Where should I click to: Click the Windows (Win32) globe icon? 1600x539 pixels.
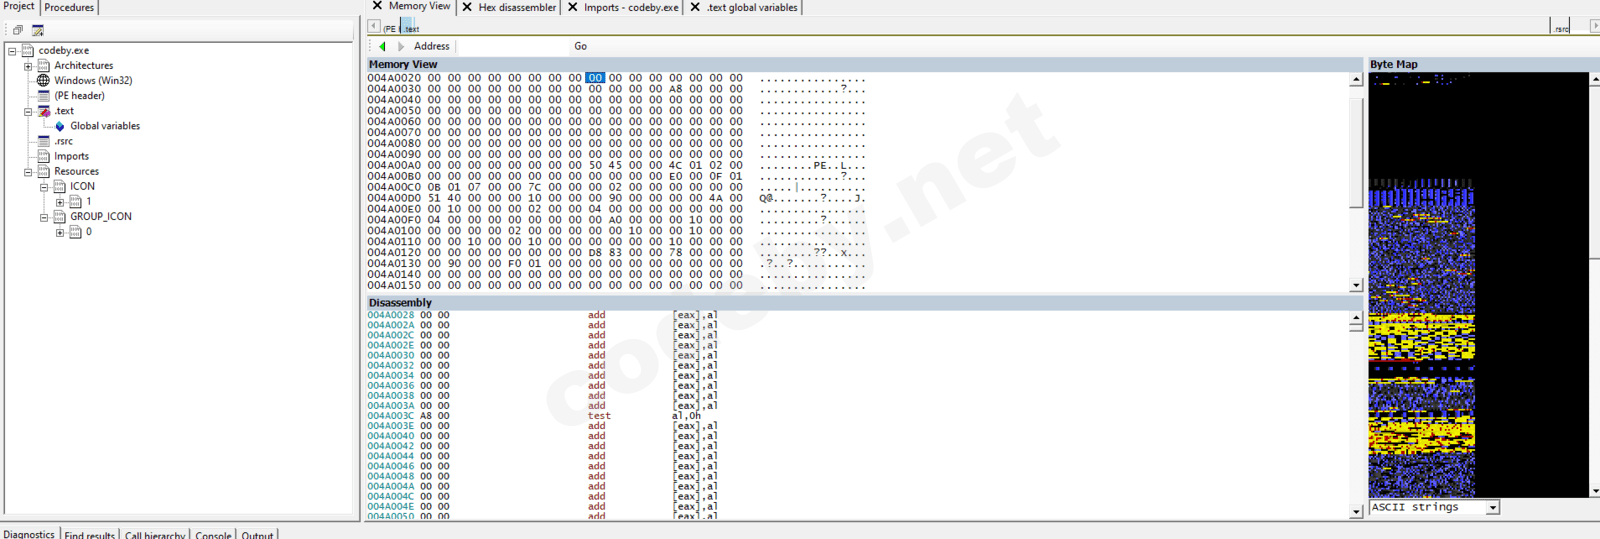(x=43, y=80)
